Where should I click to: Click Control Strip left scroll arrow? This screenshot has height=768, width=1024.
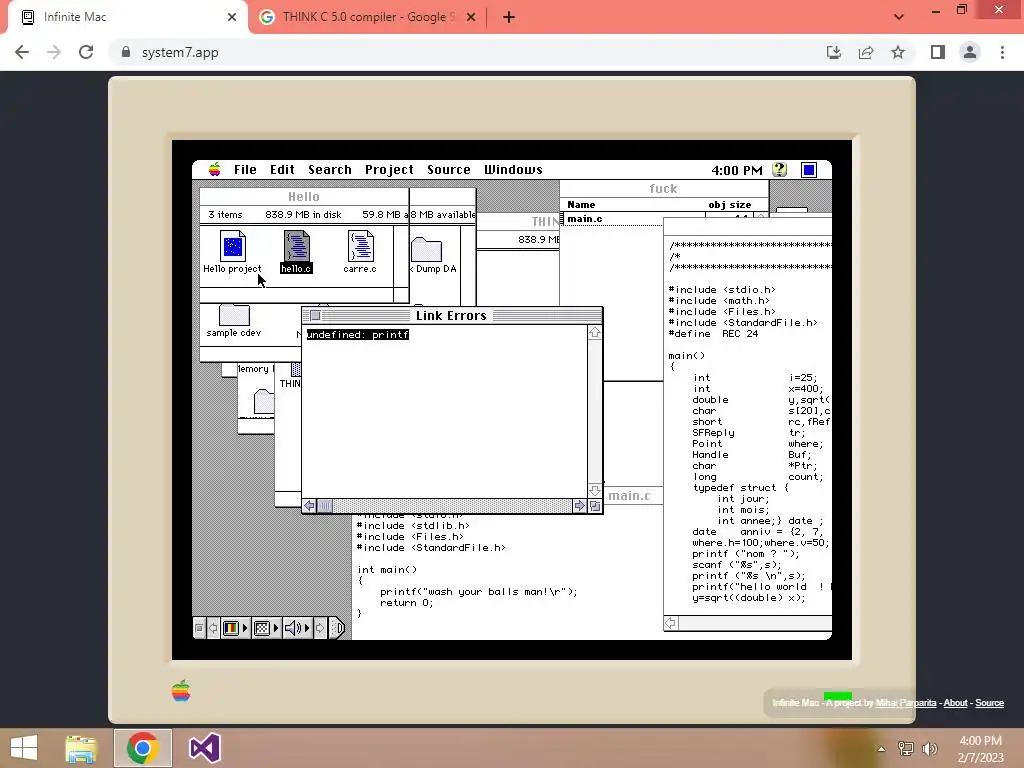tap(213, 628)
